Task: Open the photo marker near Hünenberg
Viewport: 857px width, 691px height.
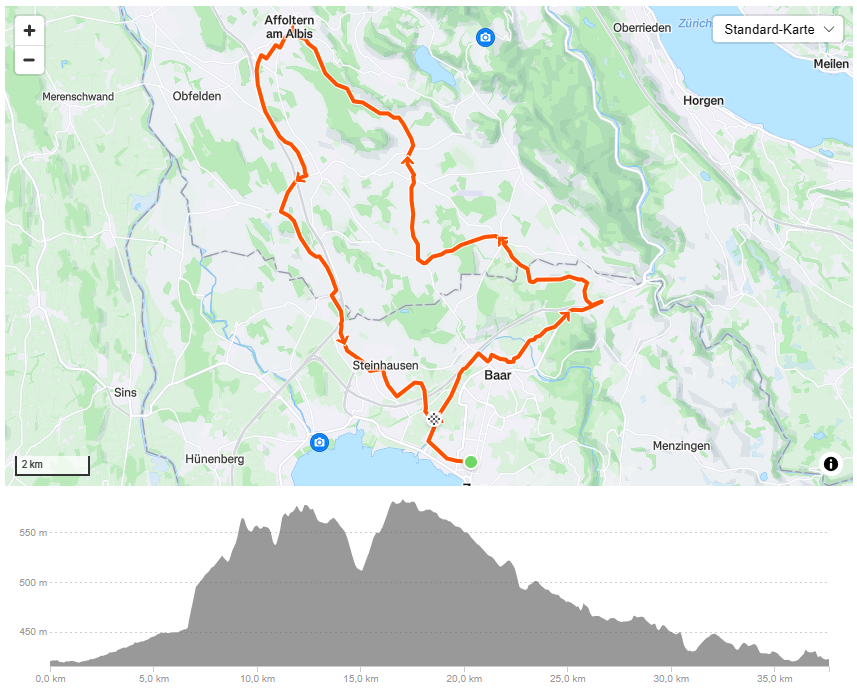Action: [x=319, y=442]
